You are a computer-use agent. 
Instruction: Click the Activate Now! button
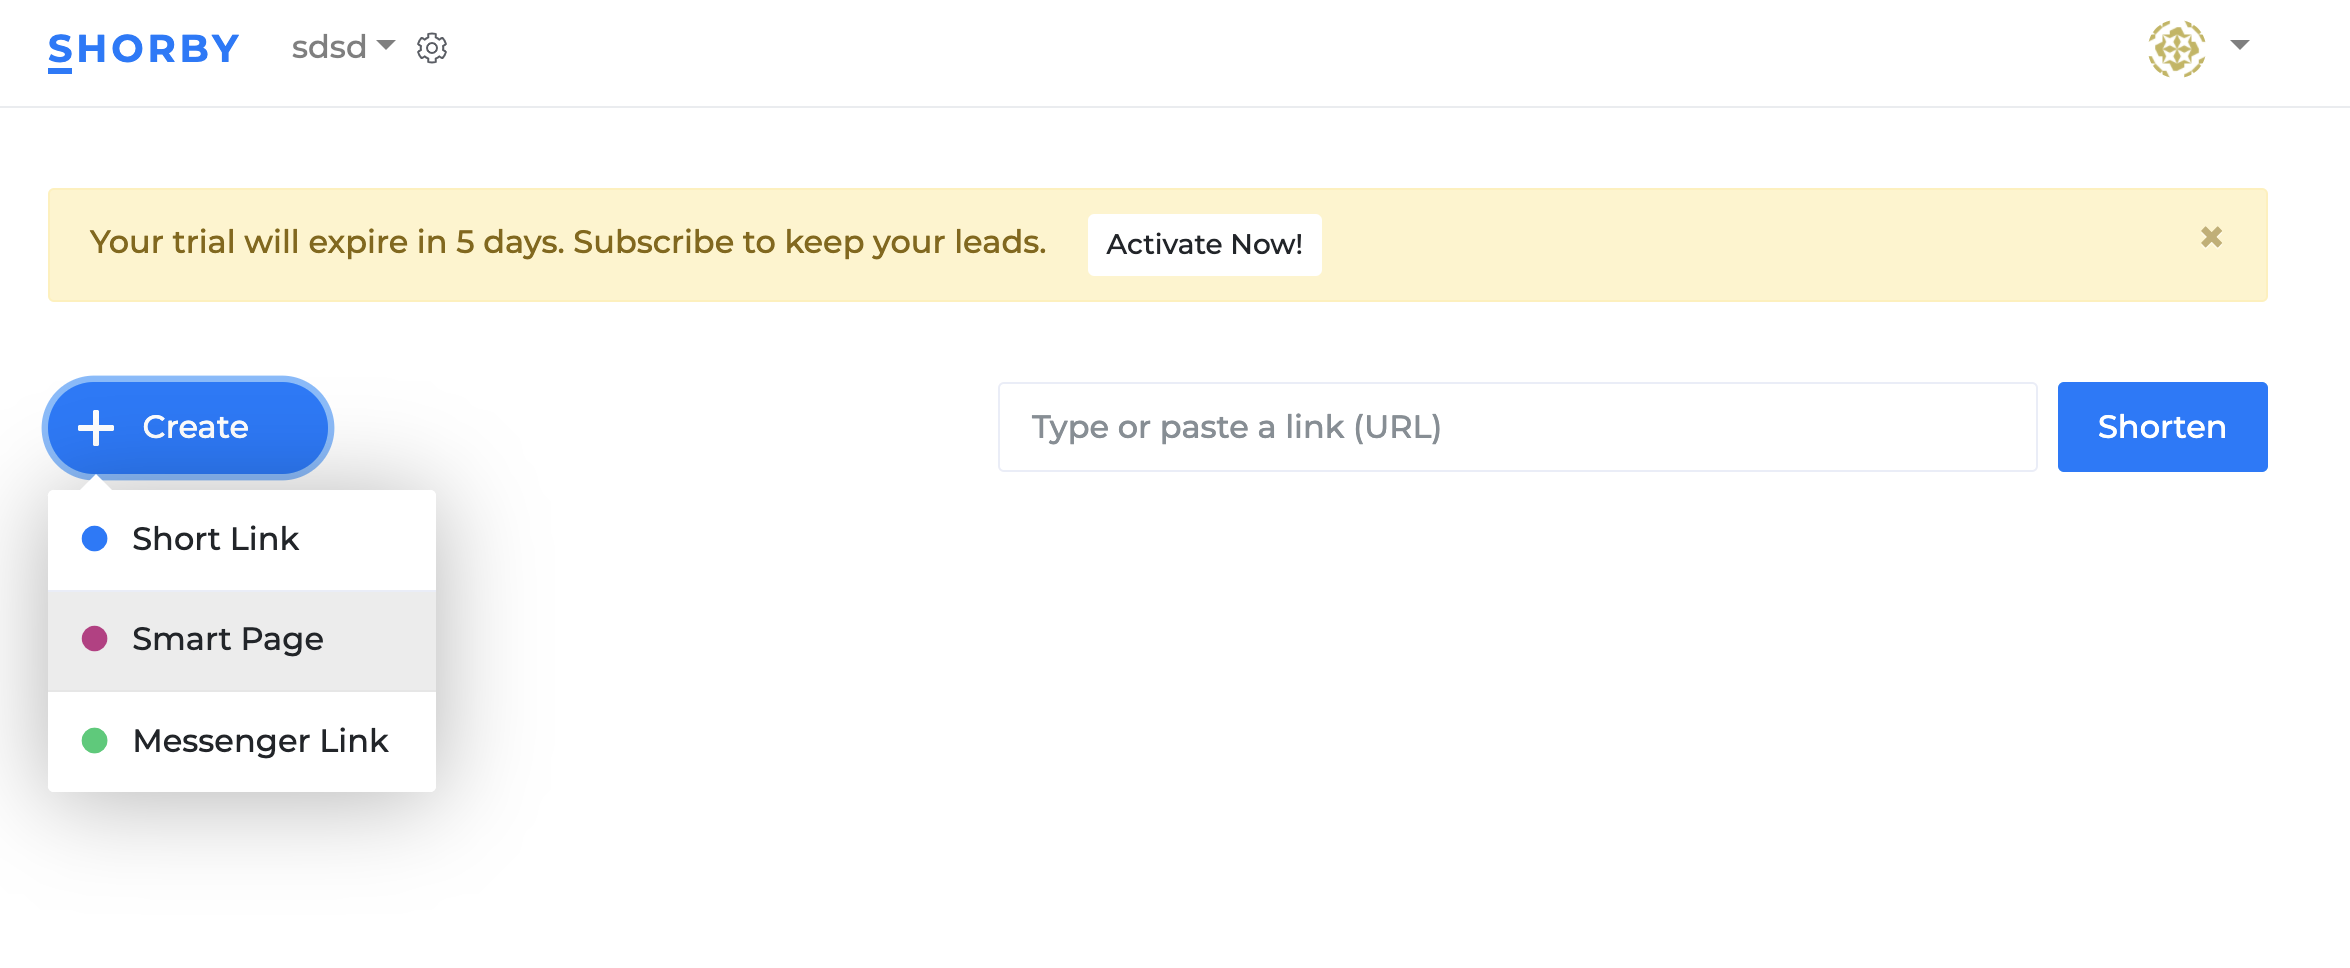[x=1204, y=245]
